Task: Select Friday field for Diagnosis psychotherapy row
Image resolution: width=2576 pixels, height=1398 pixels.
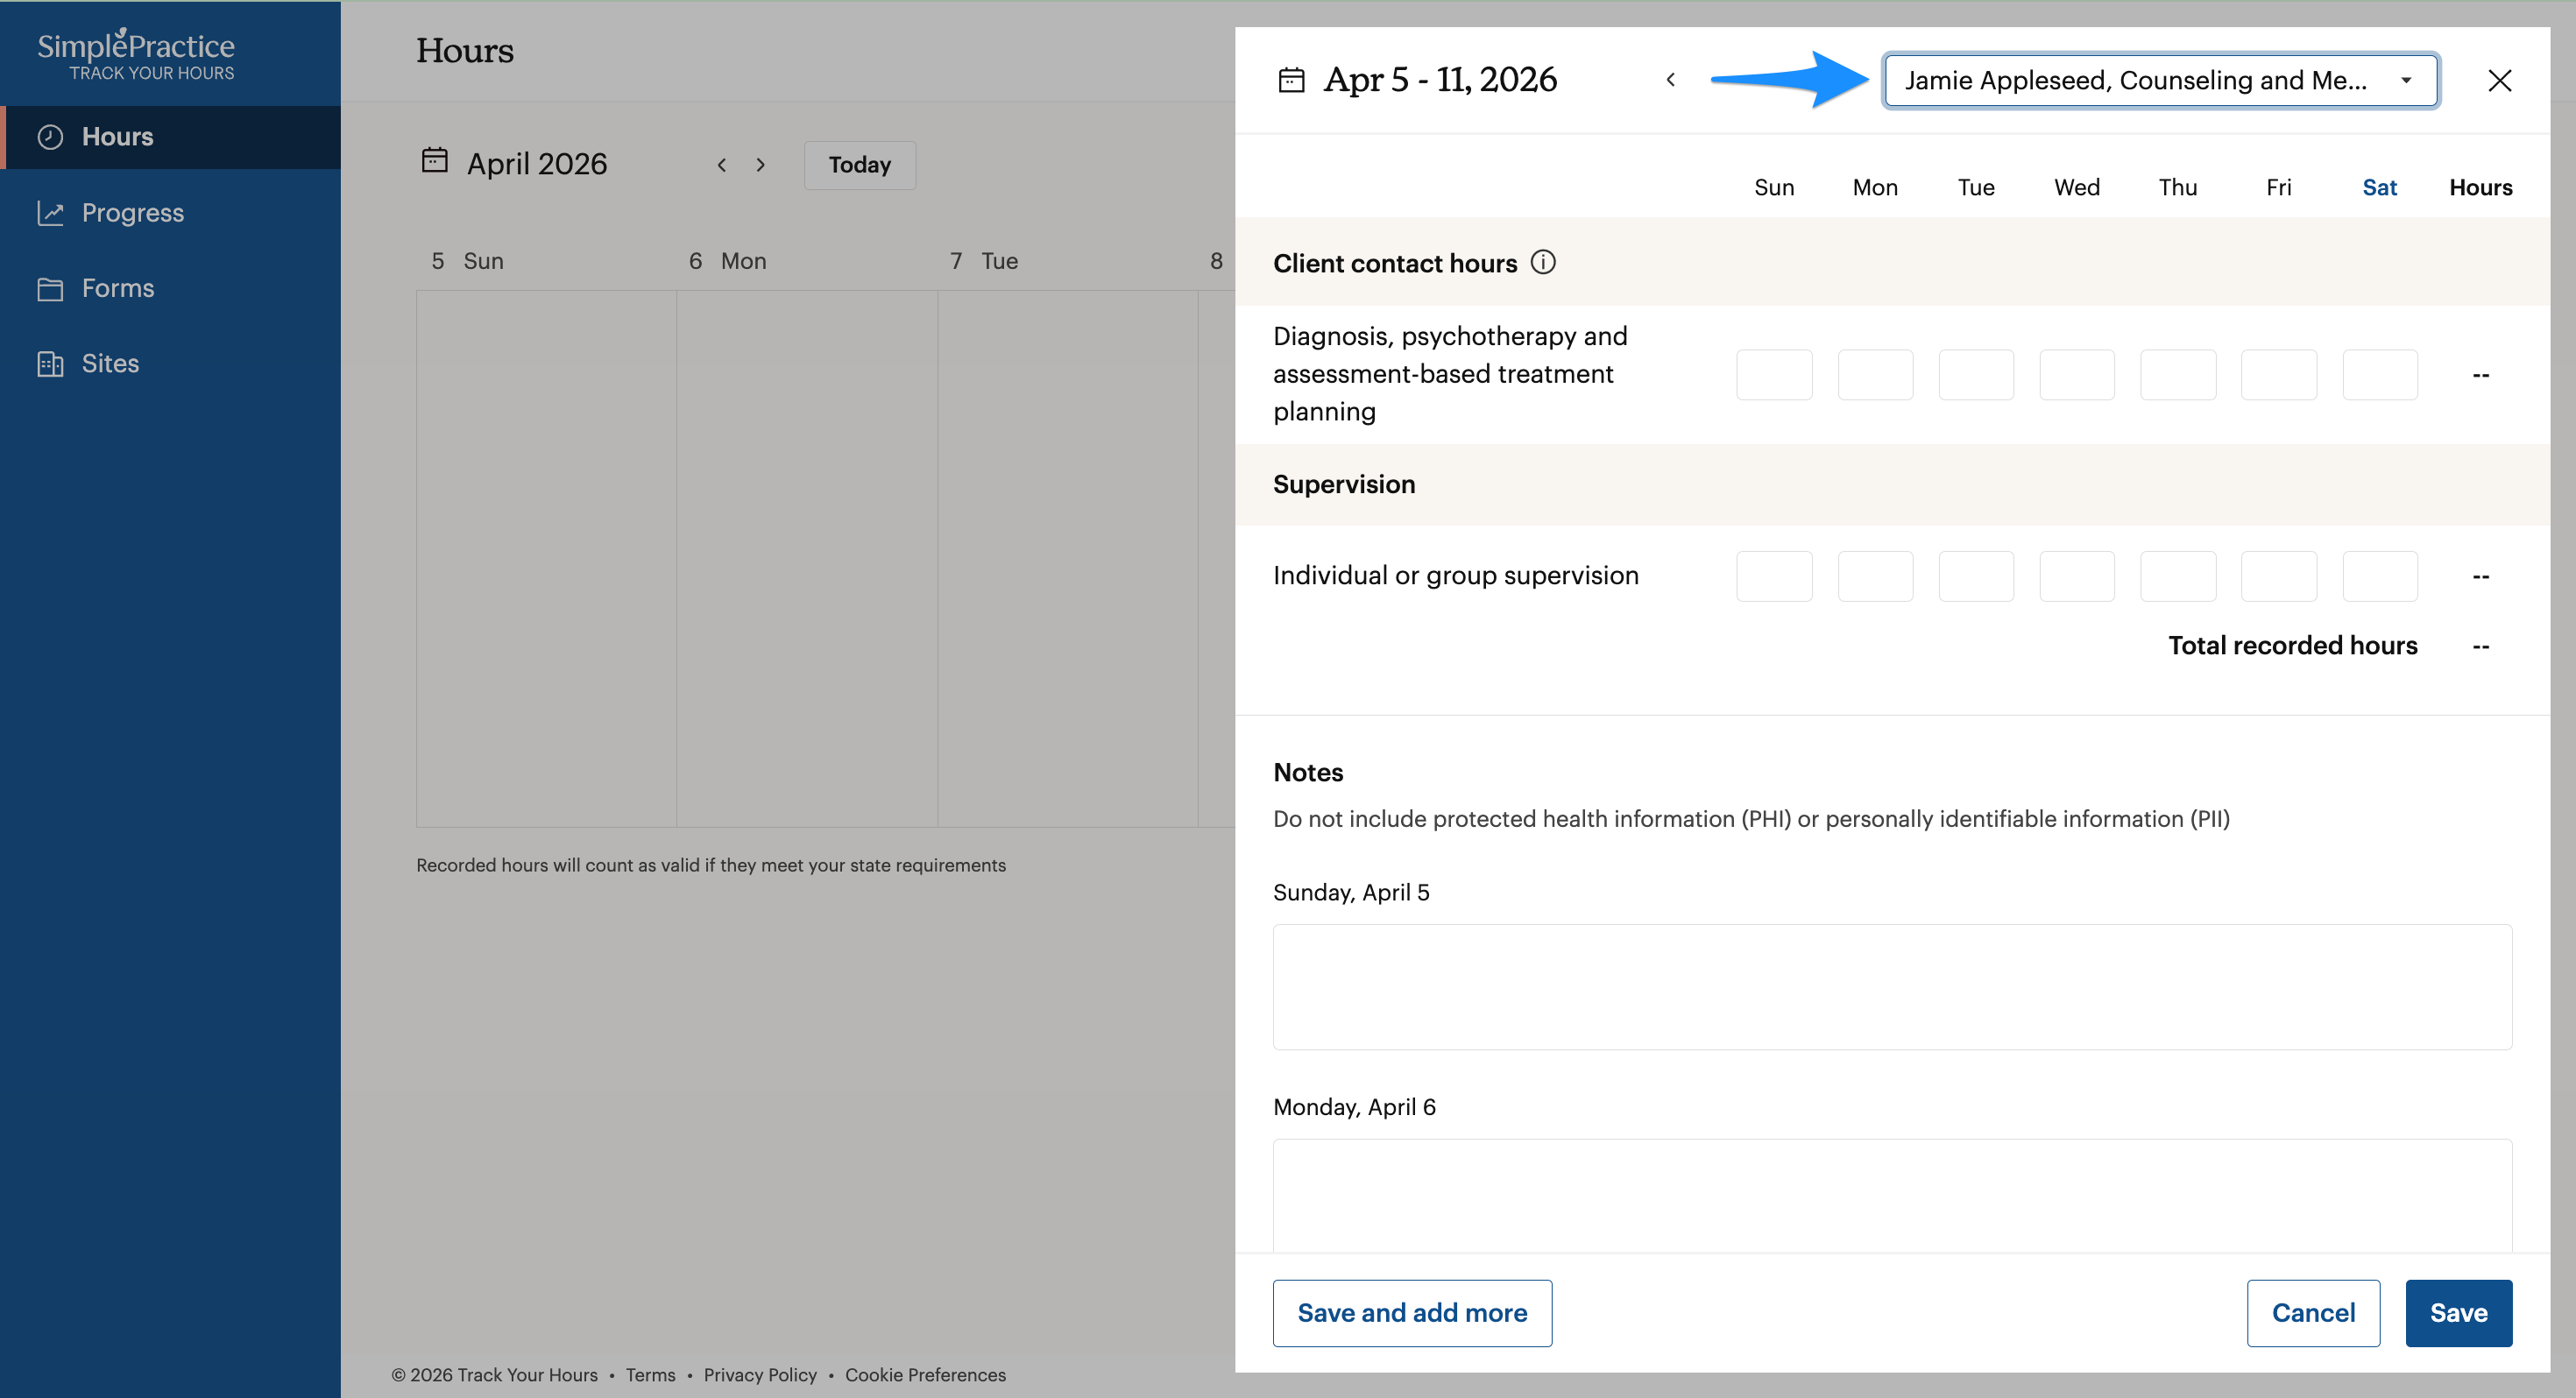Action: tap(2279, 374)
